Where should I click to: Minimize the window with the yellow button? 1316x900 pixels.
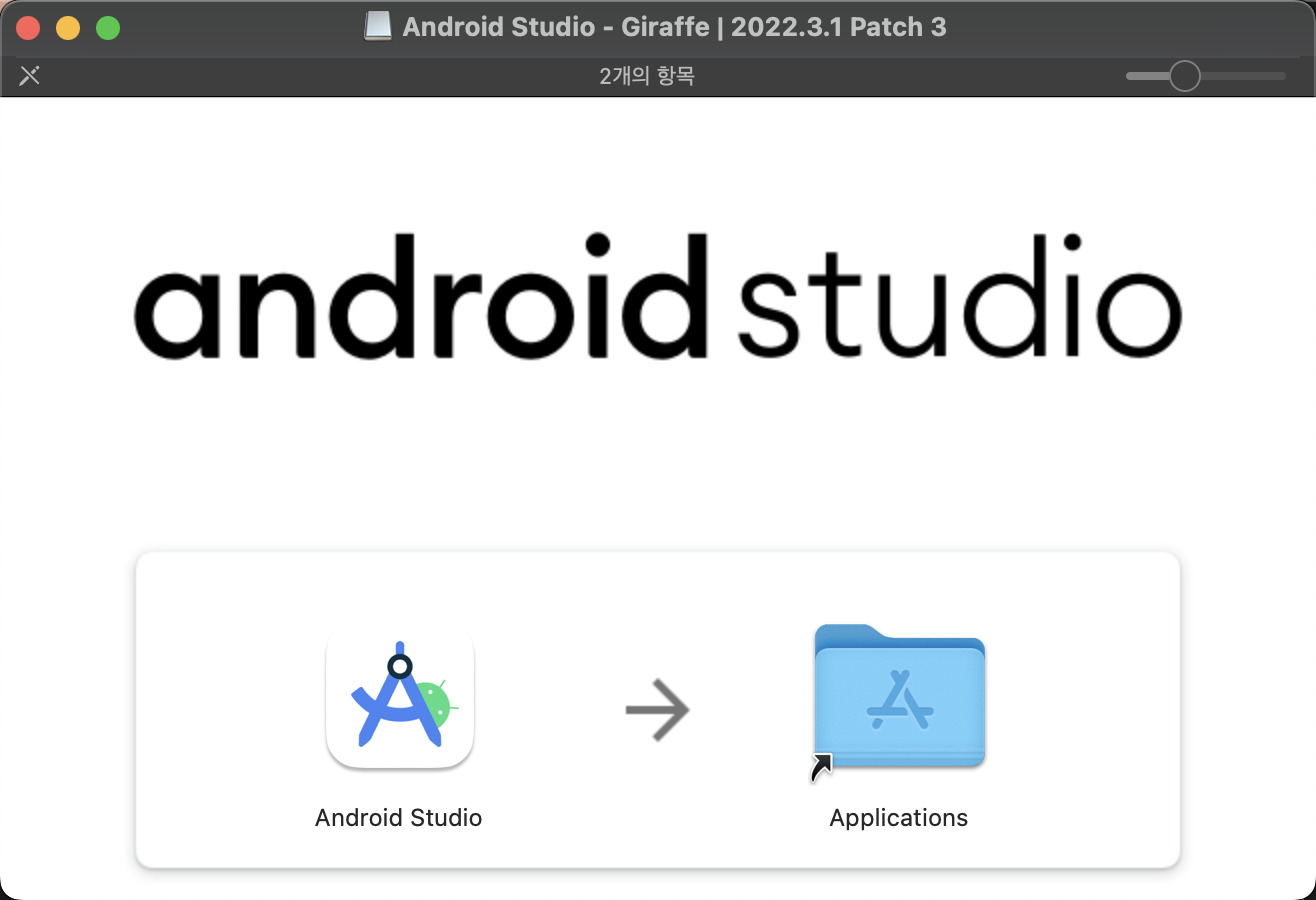(x=68, y=28)
